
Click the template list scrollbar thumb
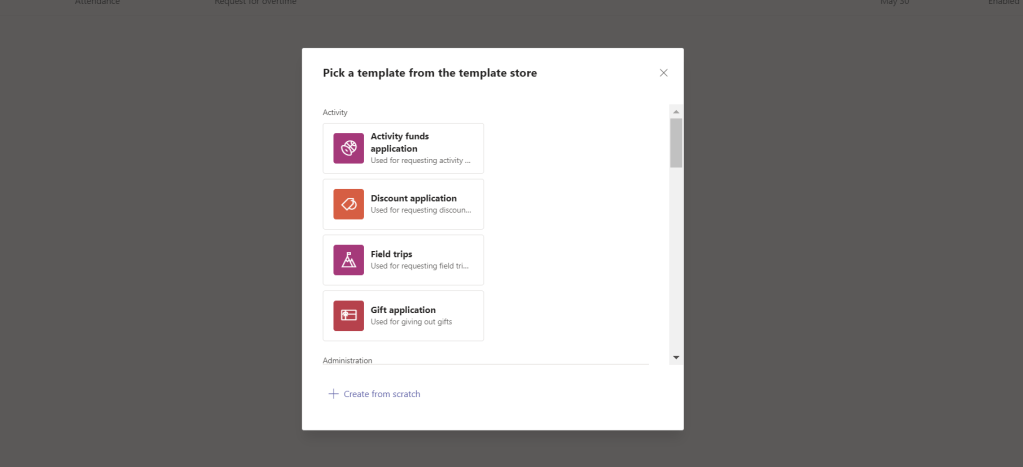point(676,142)
